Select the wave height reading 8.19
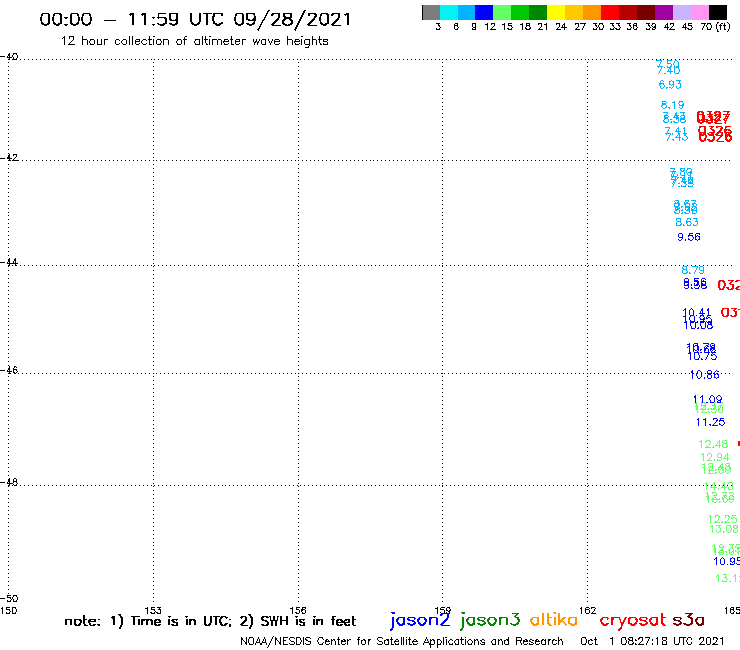Screen dimensions: 740x650 (672, 105)
